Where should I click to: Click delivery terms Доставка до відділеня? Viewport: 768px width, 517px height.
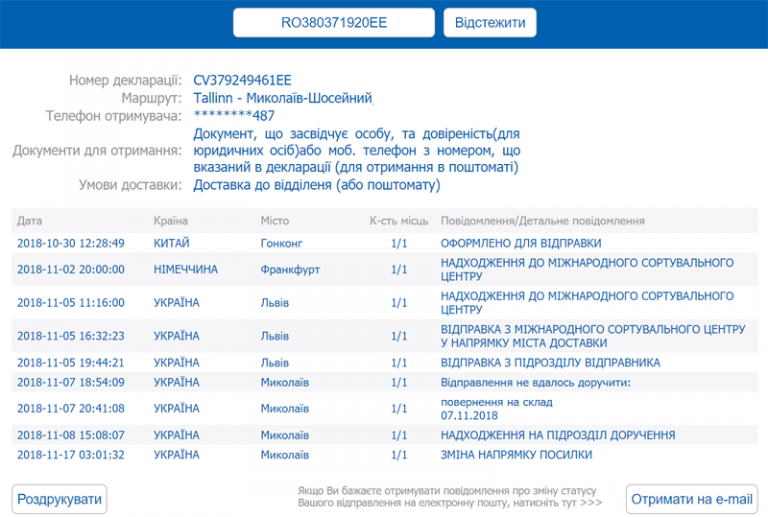[x=317, y=185]
